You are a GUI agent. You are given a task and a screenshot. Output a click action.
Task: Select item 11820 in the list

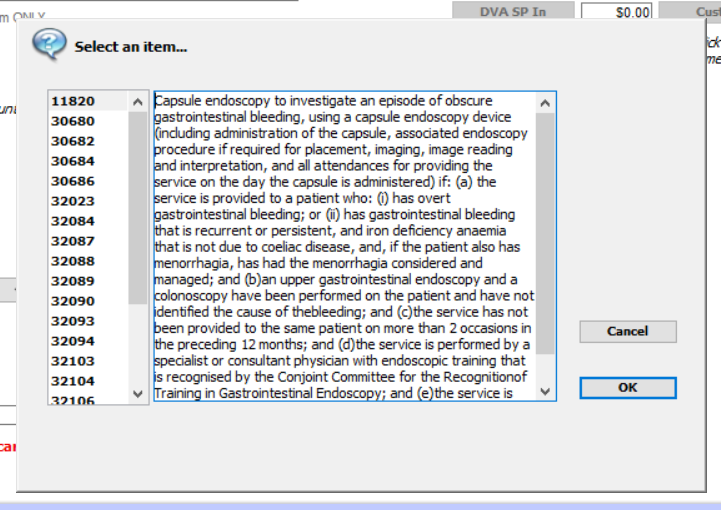click(87, 101)
